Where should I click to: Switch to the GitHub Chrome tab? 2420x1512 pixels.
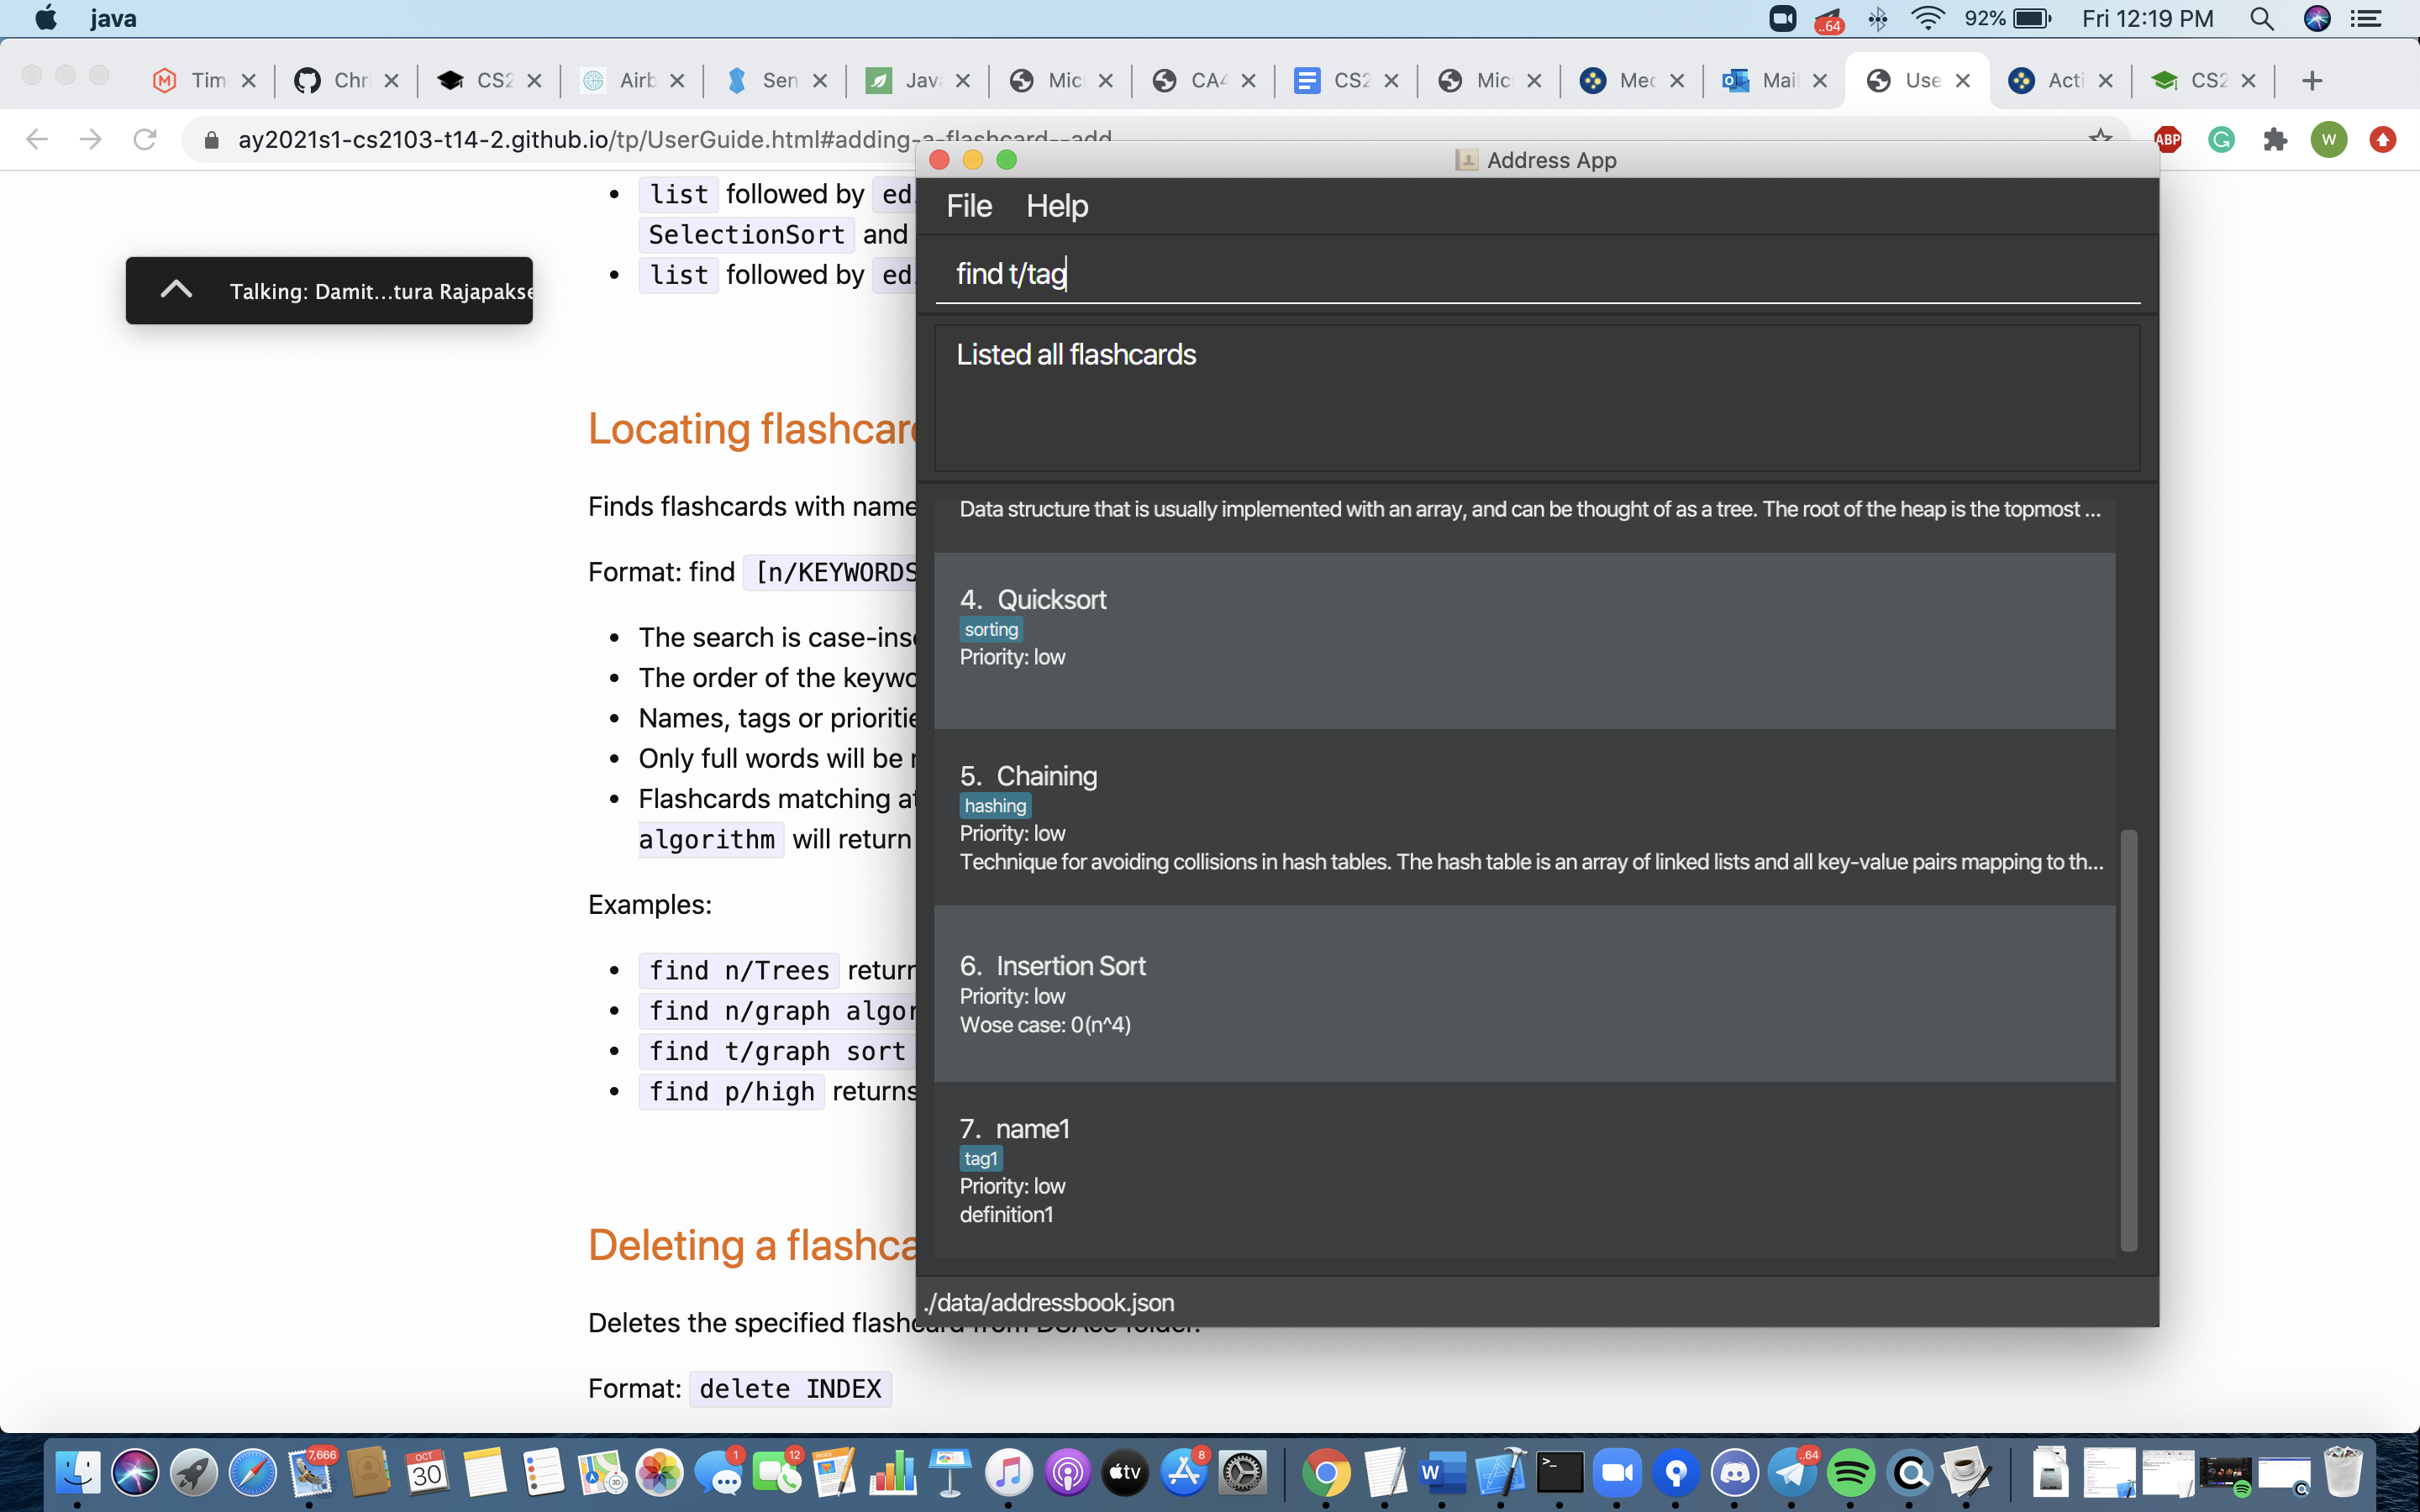point(332,80)
